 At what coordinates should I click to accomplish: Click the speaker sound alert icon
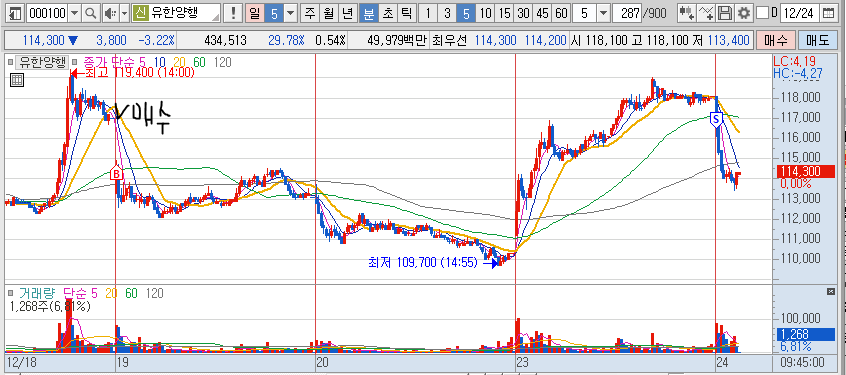click(110, 13)
